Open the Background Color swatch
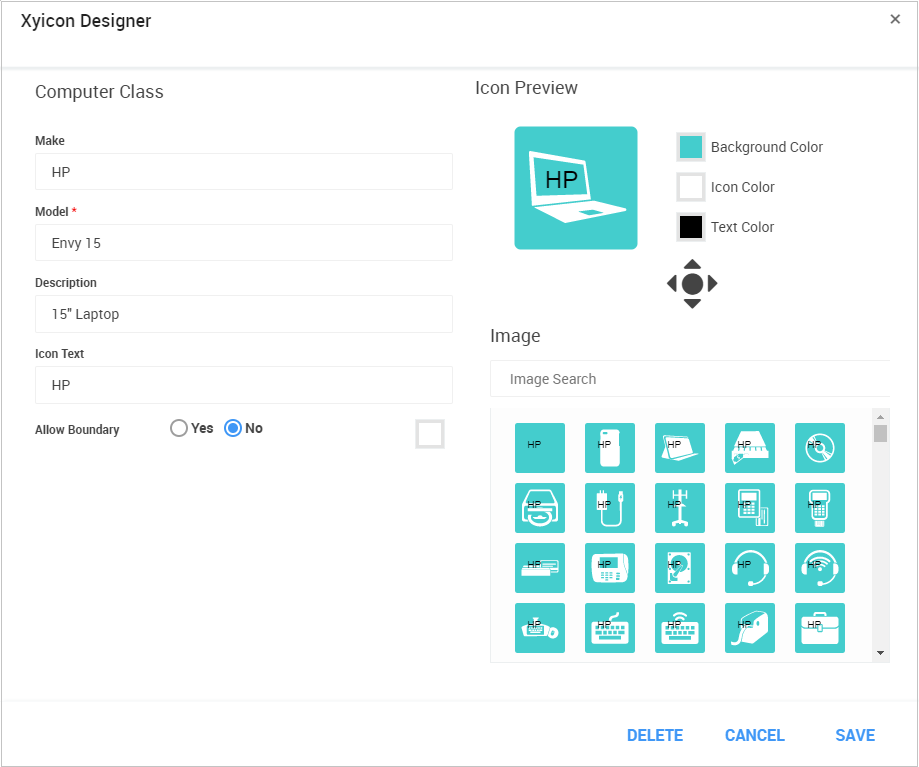Screen dimensions: 919x767 690,147
